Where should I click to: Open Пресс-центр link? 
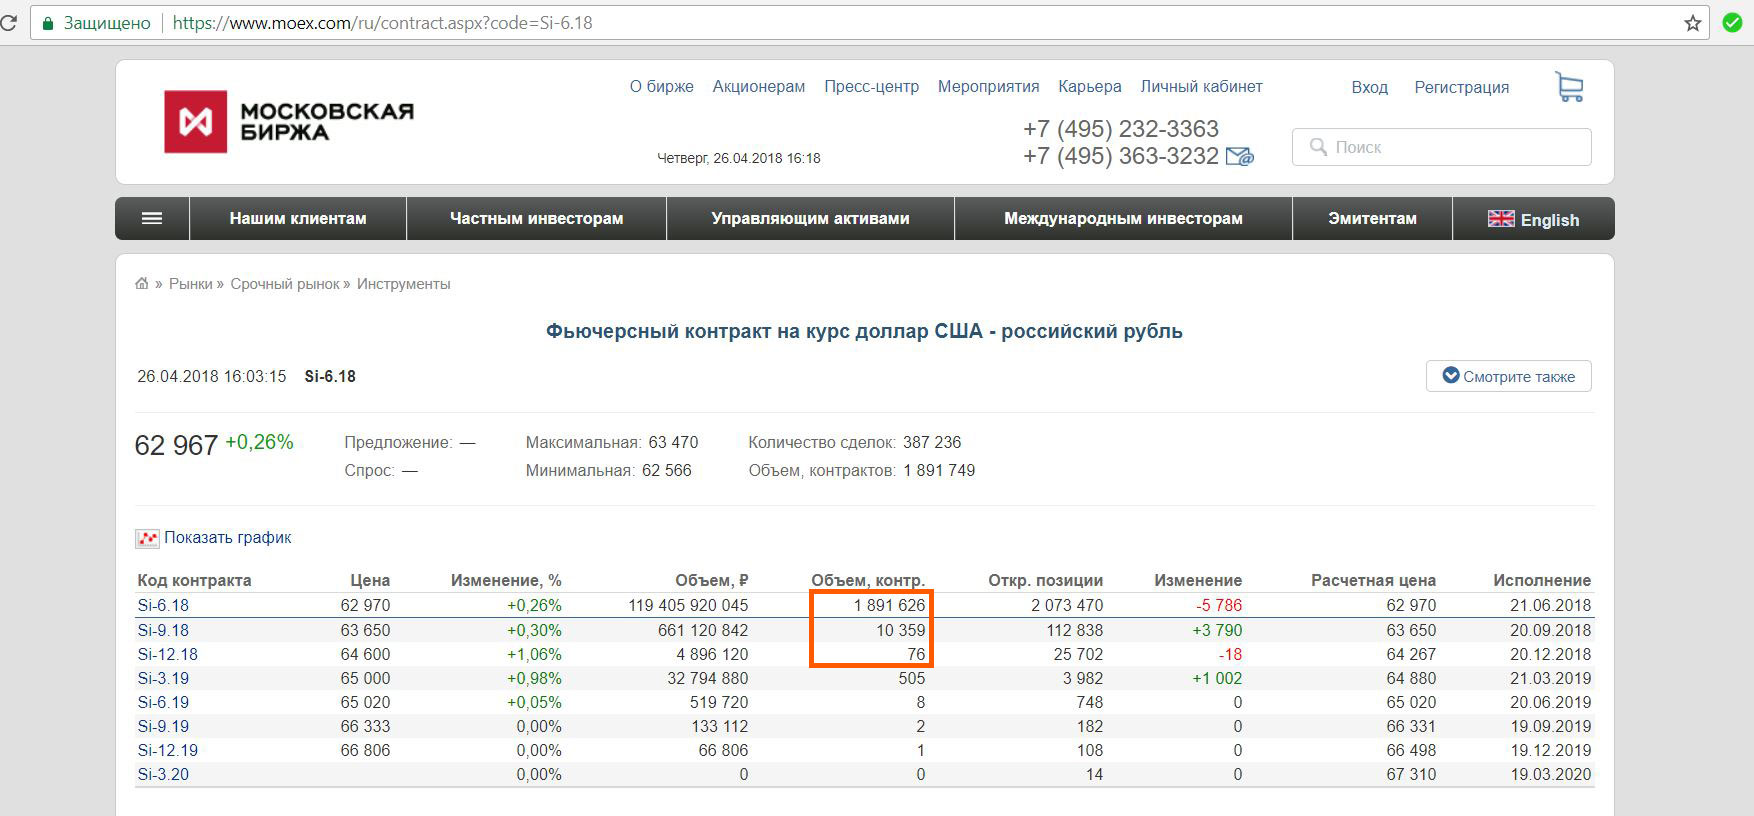pos(871,86)
